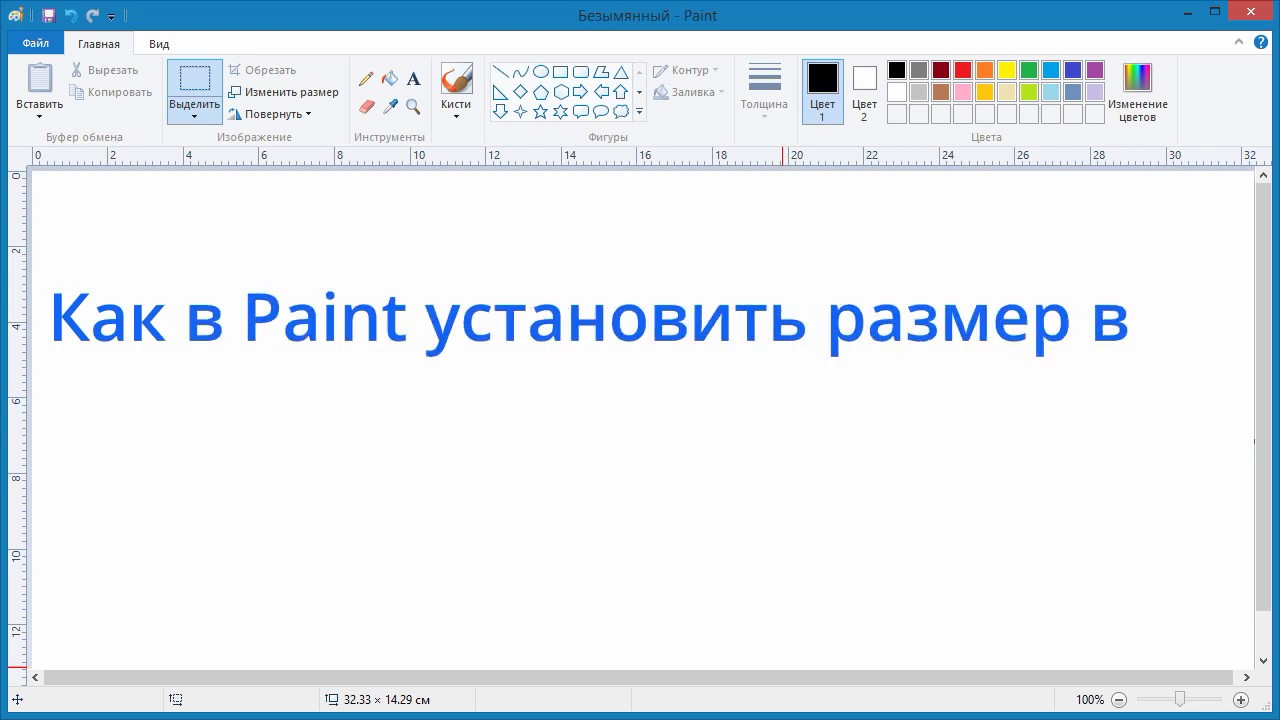Screen dimensions: 1280x720
Task: Choose the green palette swatch
Action: coord(1029,70)
